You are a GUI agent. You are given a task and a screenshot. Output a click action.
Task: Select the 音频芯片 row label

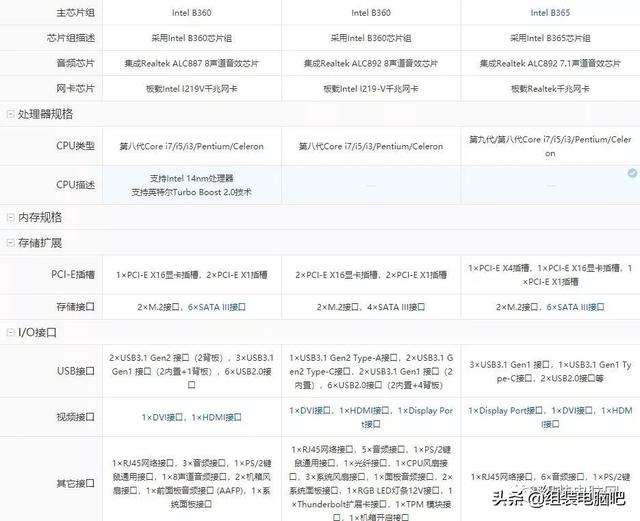(76, 63)
